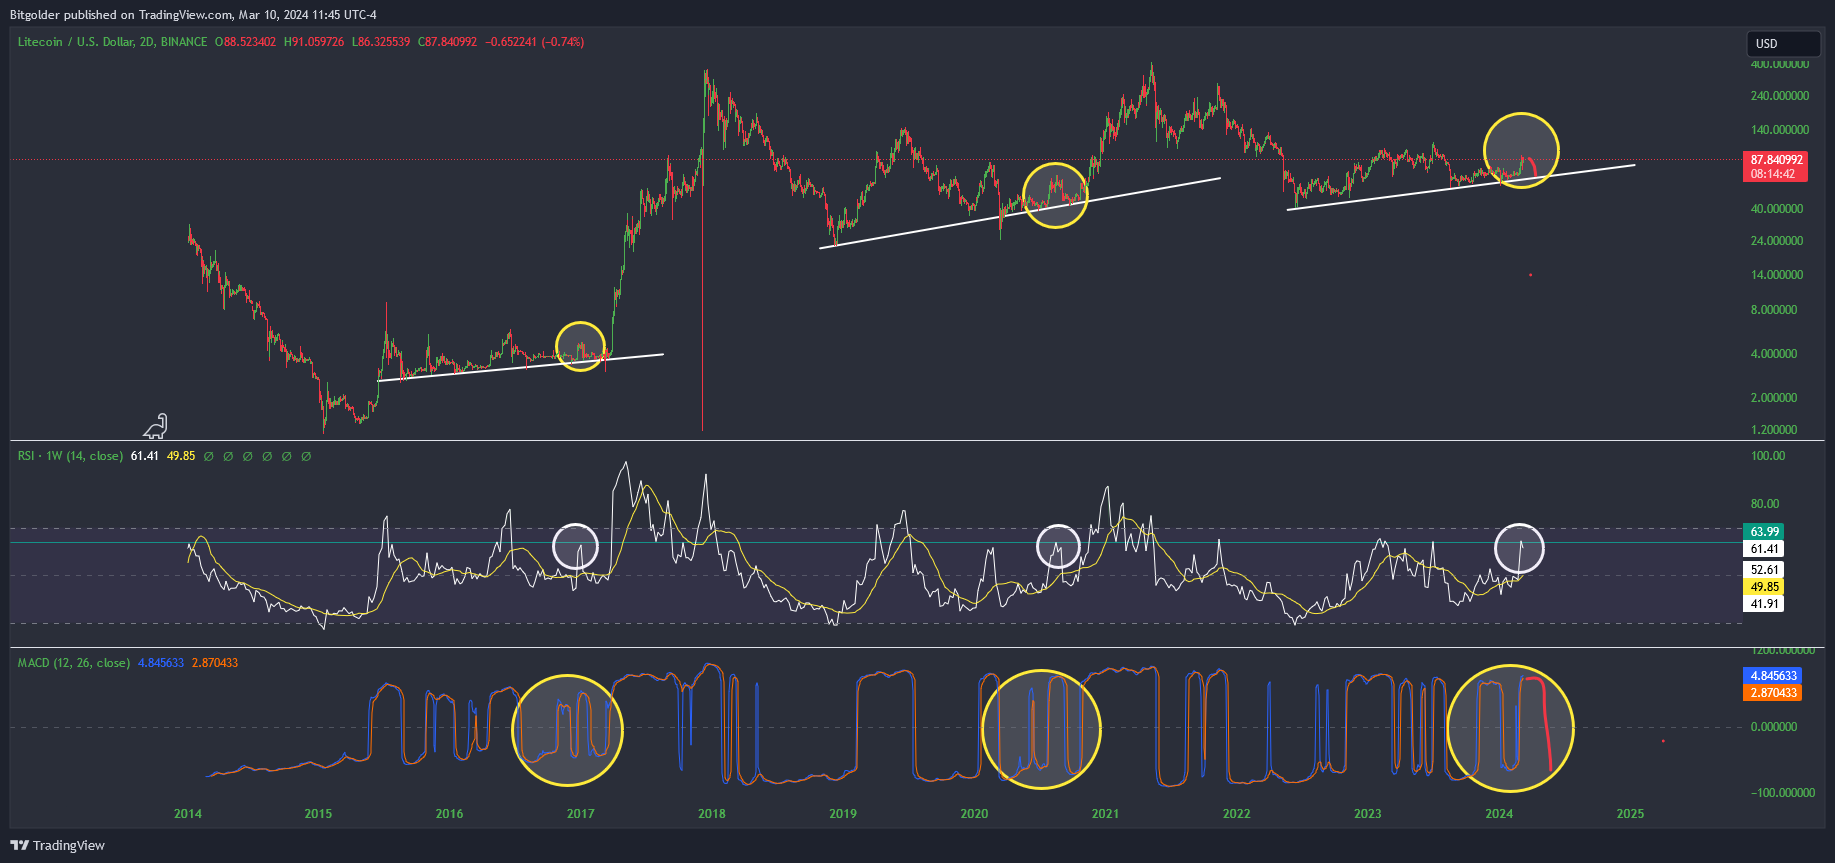
Task: Click the 52.61 RSI axis label
Action: pos(1764,570)
